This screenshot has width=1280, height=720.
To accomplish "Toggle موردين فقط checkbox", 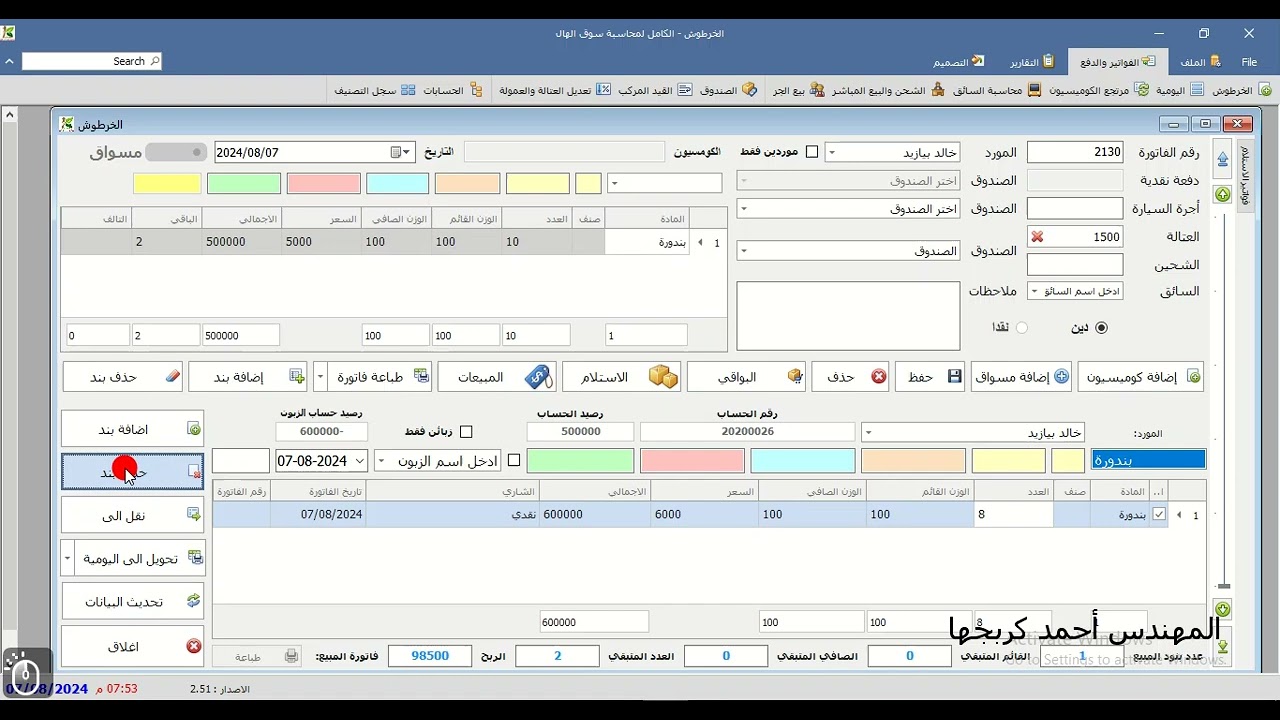I will (x=812, y=152).
